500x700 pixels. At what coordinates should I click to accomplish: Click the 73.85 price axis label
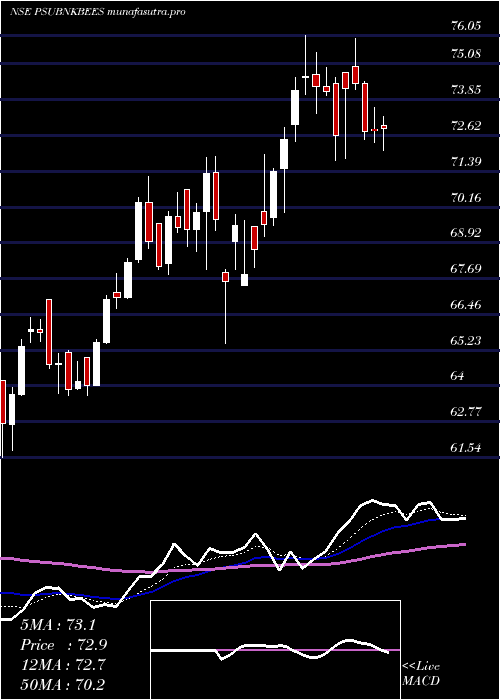point(466,90)
